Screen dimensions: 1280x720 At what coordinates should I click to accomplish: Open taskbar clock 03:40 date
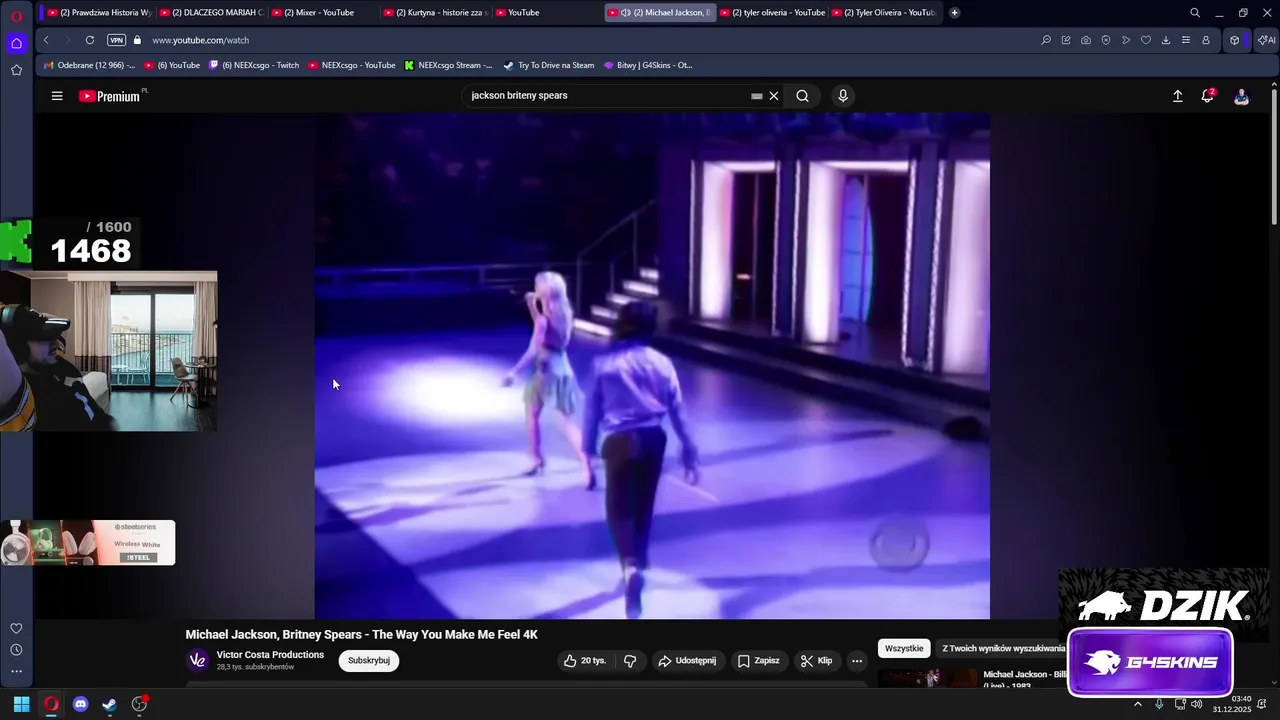coord(1232,704)
